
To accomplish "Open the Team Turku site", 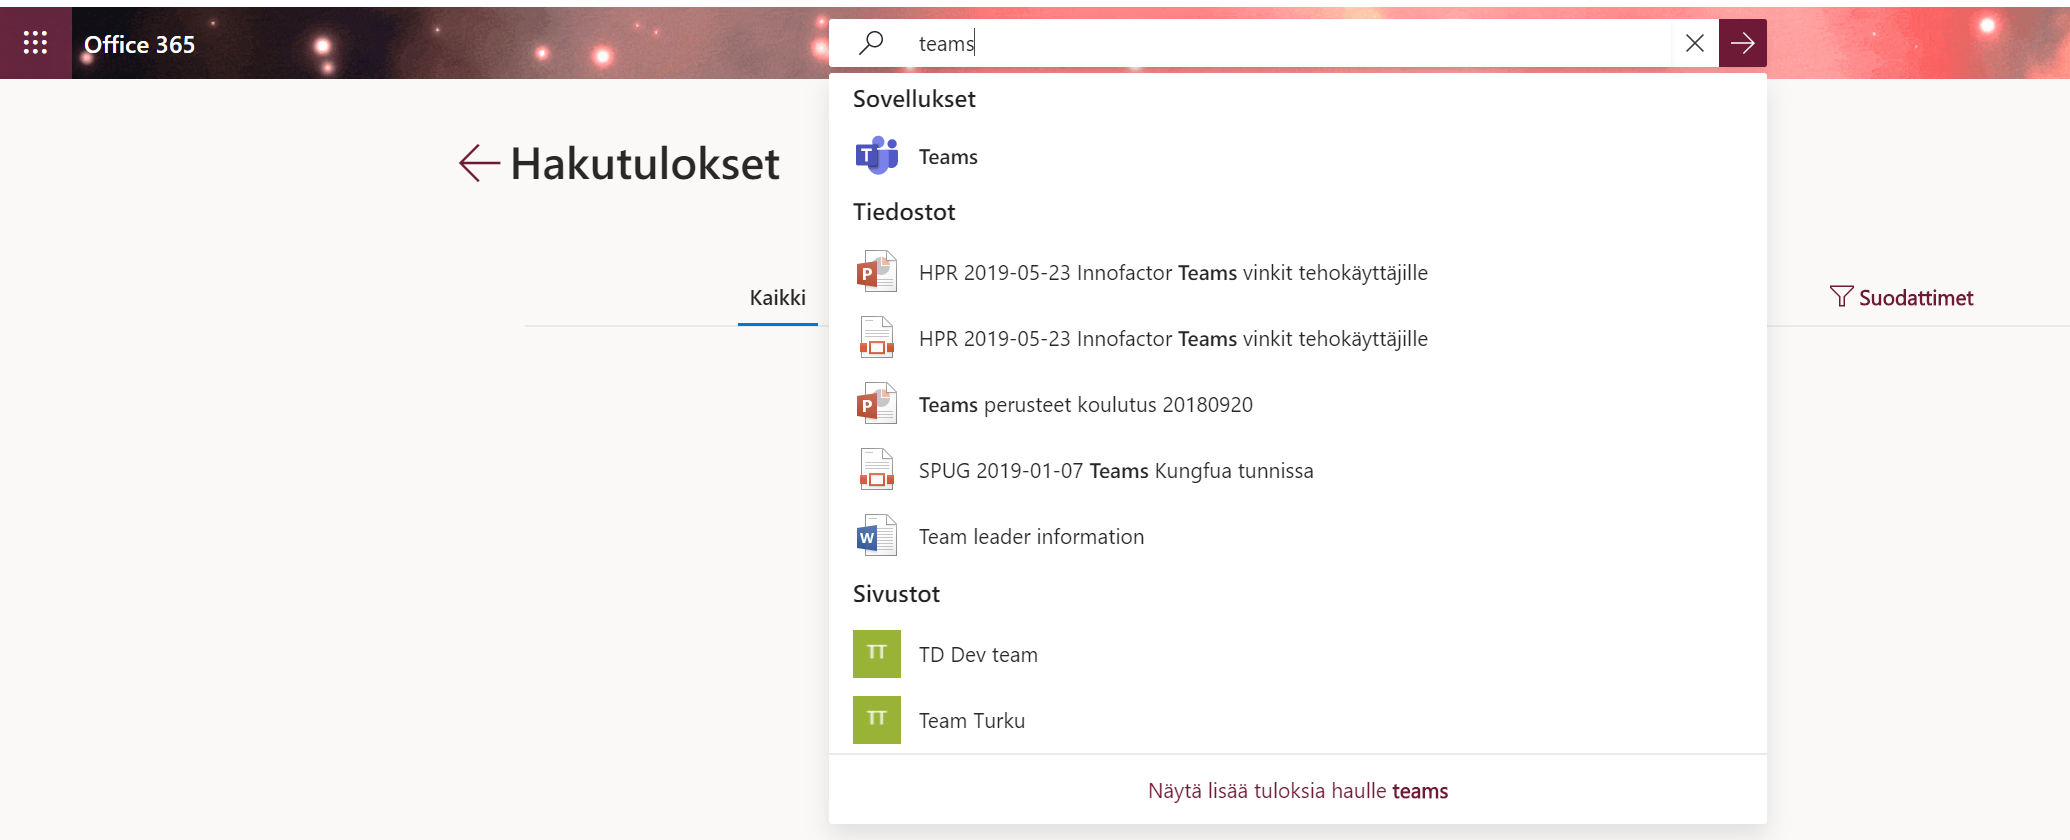I will click(971, 721).
